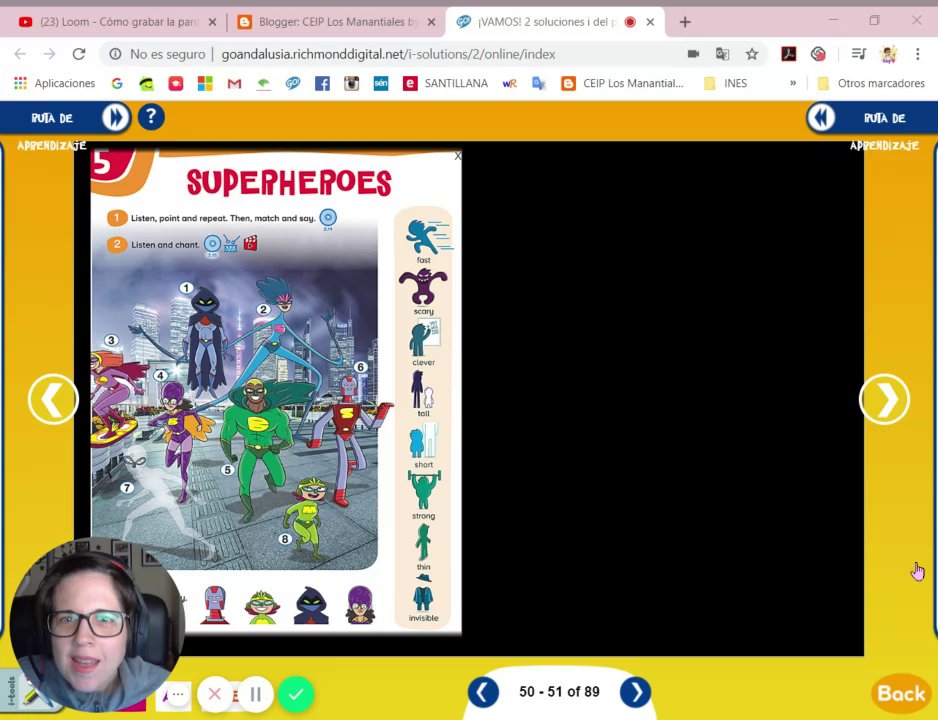Click the 'strong' vocabulary icon
The width and height of the screenshot is (938, 720).
pos(424,491)
